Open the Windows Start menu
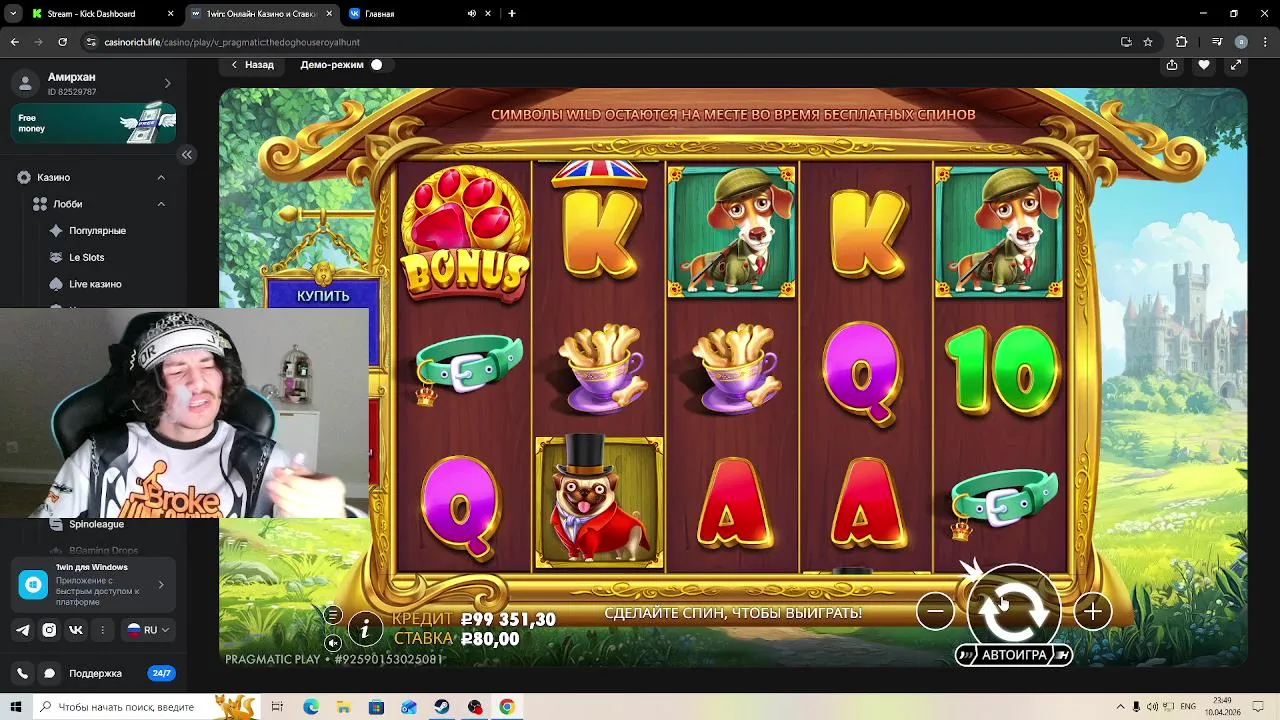This screenshot has height=720, width=1280. pos(16,707)
